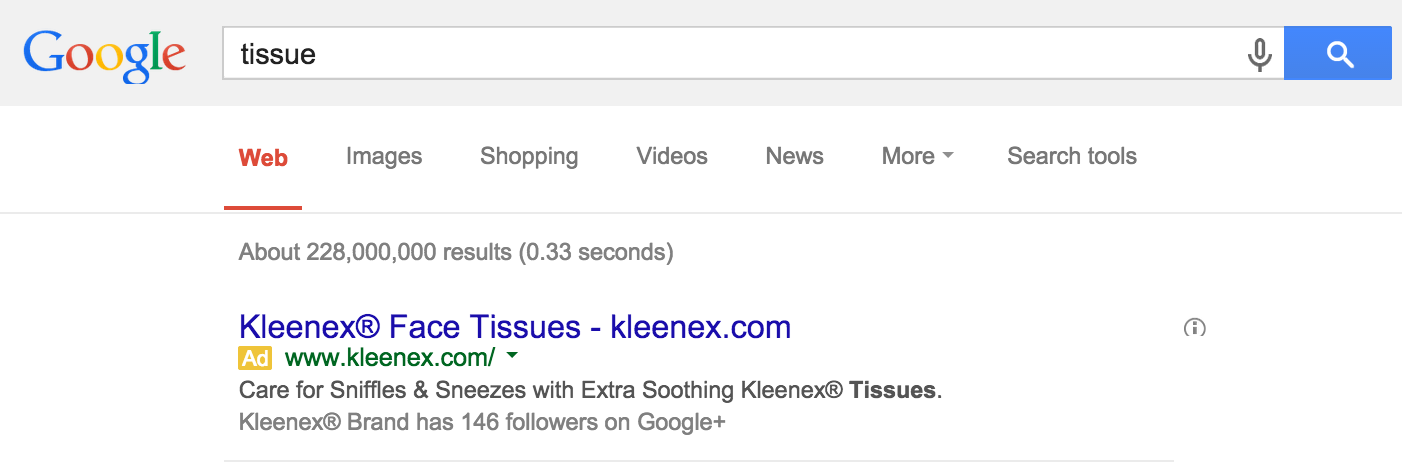Click the Google+ followers line
The height and width of the screenshot is (476, 1402).
point(482,422)
